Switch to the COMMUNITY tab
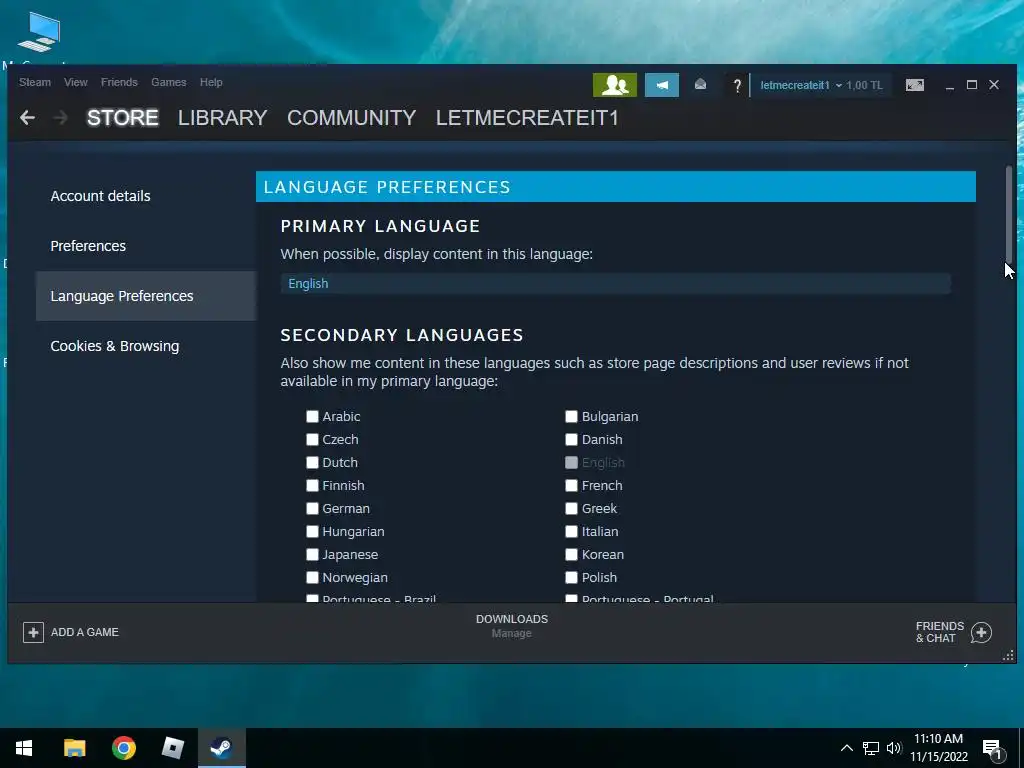 [x=351, y=118]
